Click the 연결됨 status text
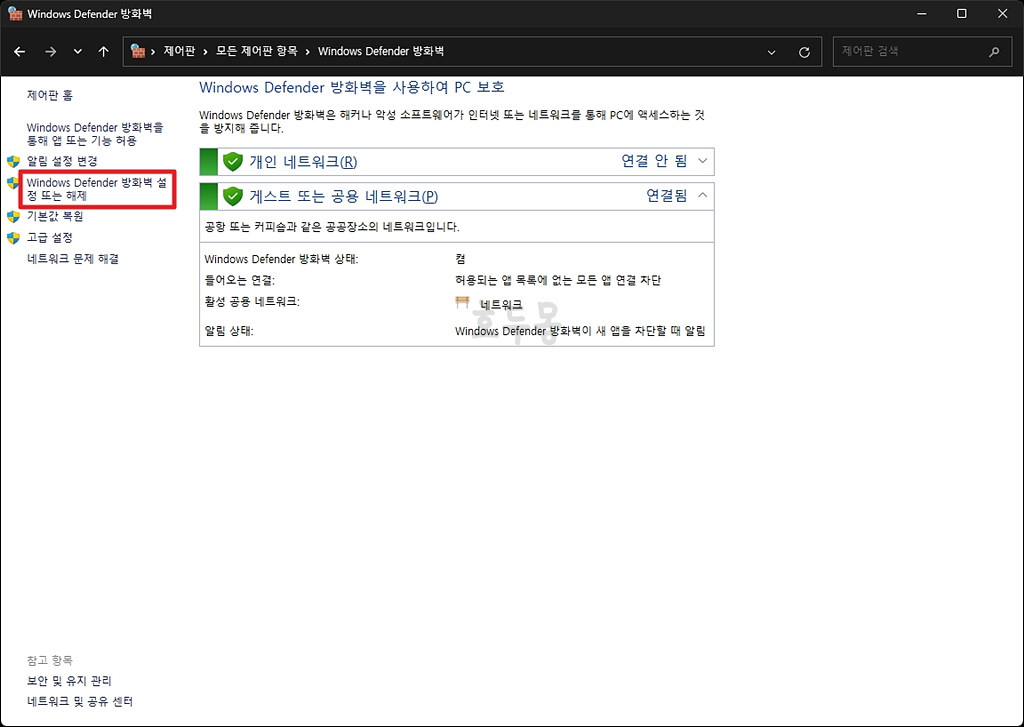Viewport: 1024px width, 727px height. (x=667, y=195)
